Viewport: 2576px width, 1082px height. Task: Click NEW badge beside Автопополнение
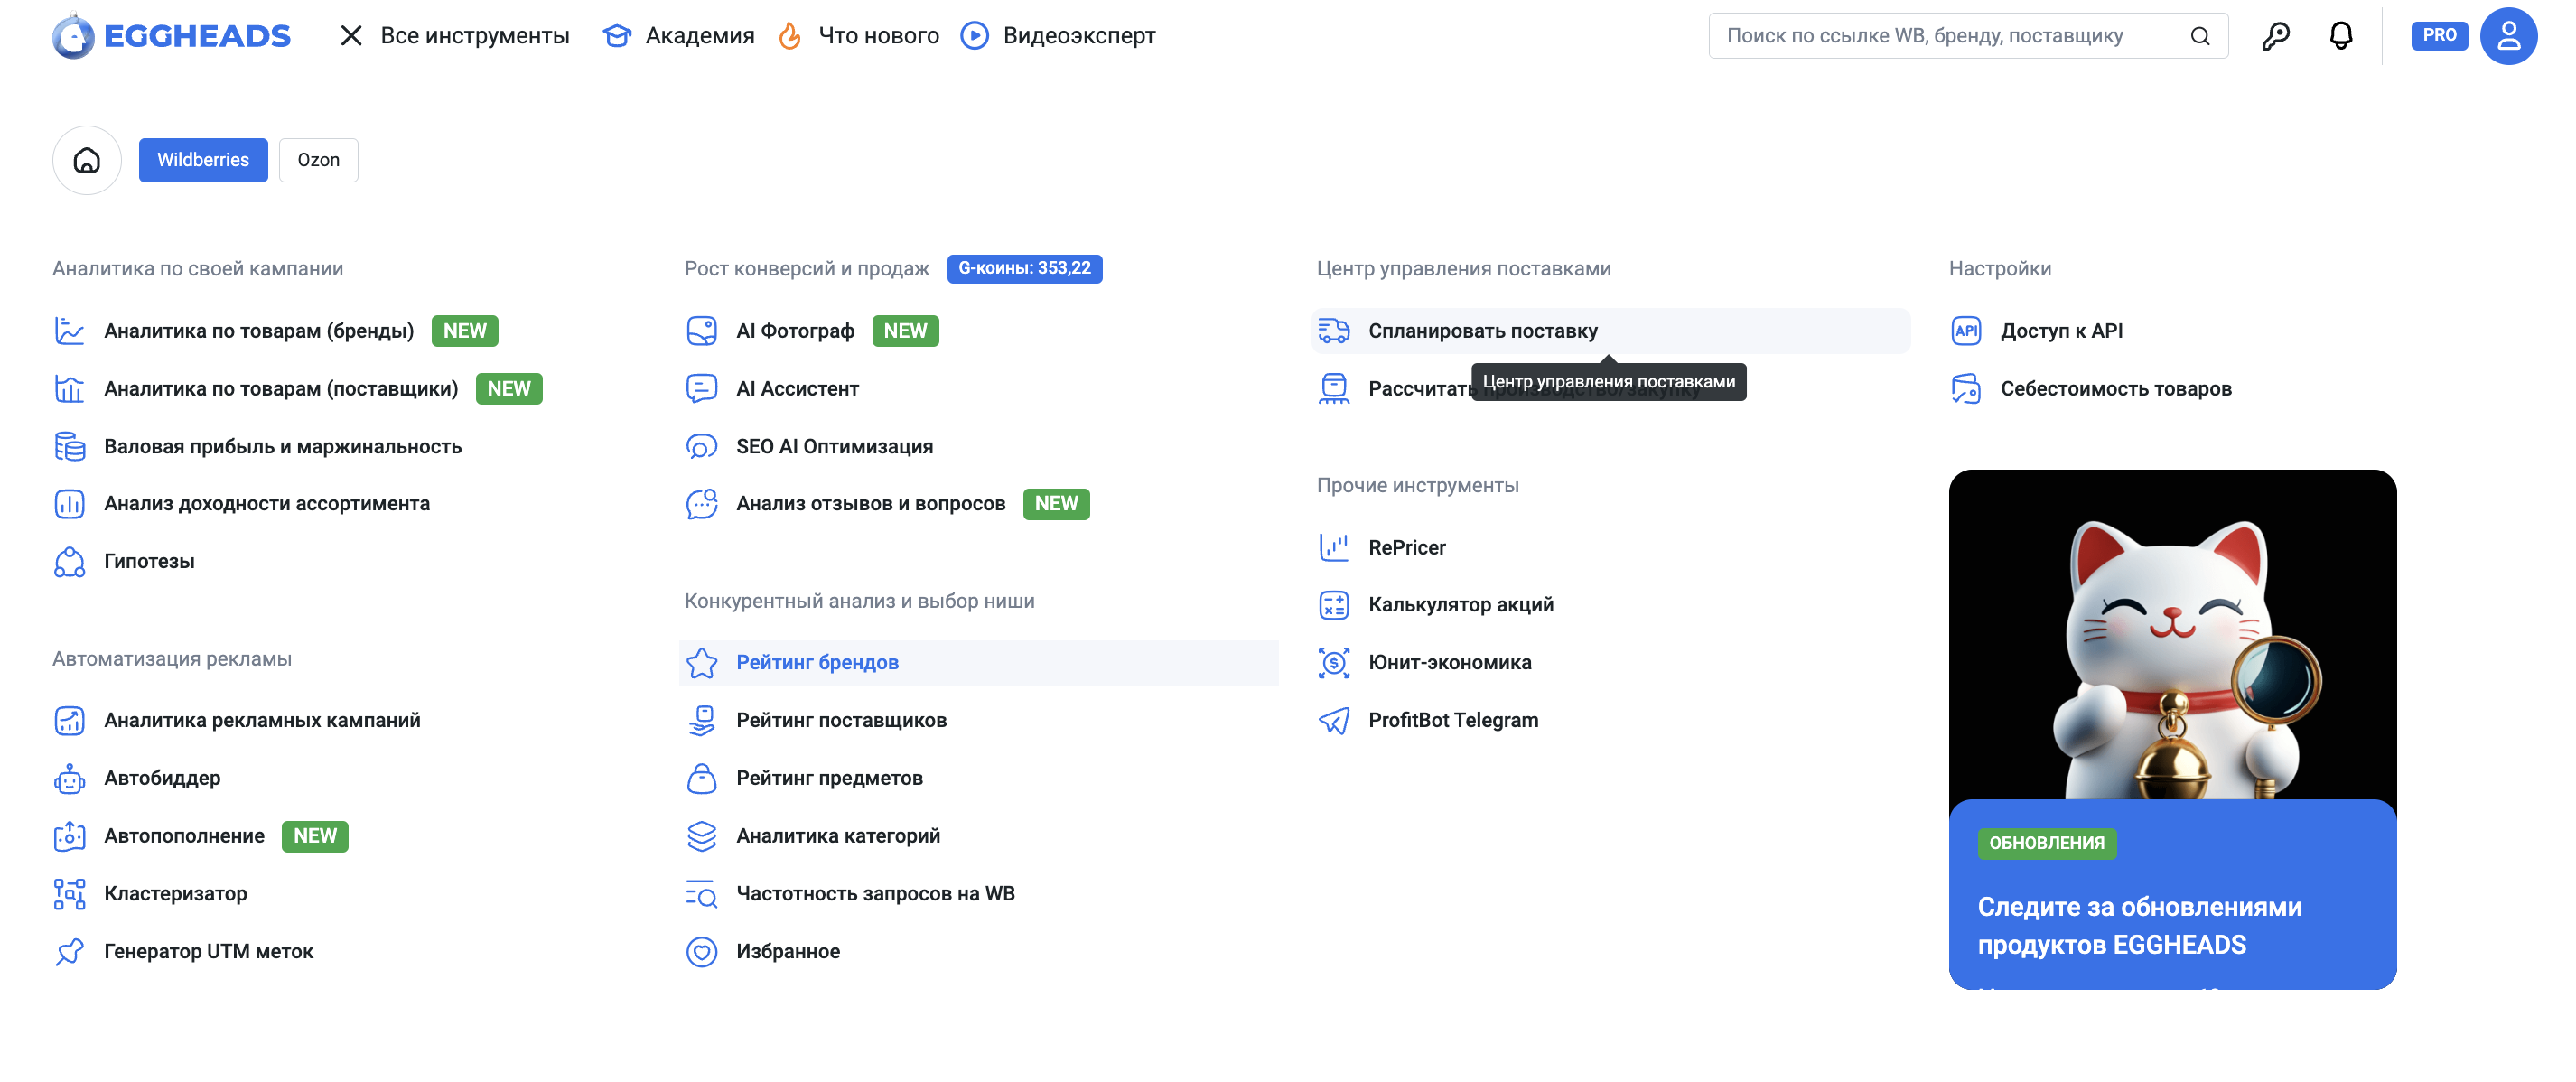pos(315,837)
